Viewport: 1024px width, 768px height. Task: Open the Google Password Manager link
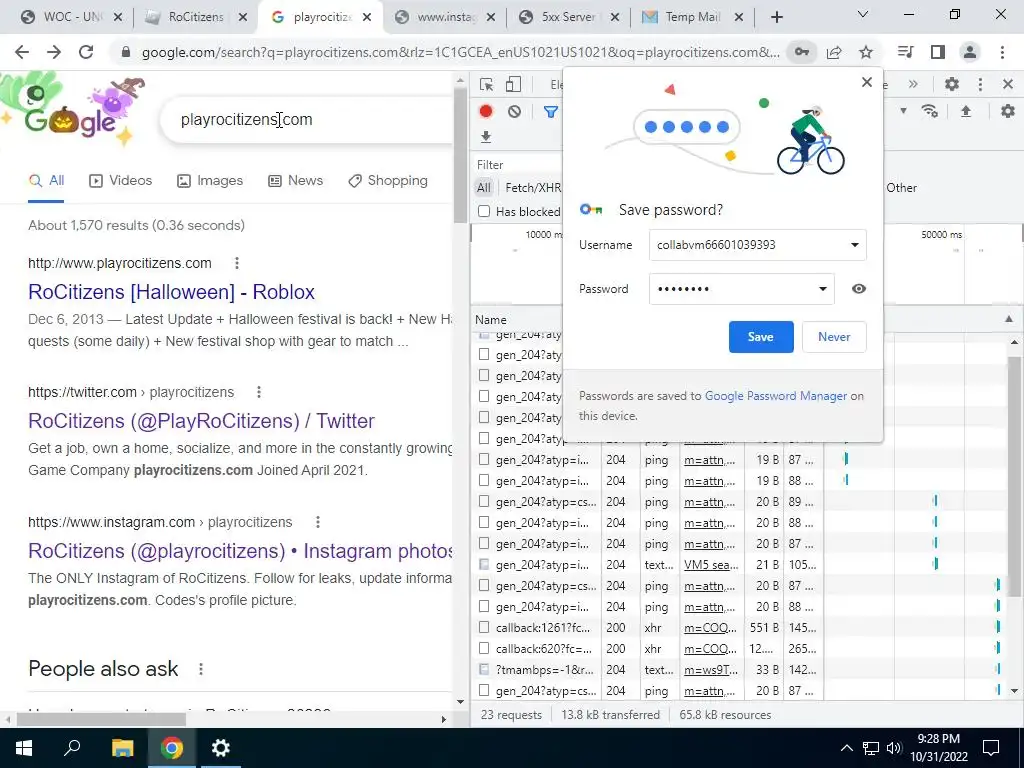776,396
